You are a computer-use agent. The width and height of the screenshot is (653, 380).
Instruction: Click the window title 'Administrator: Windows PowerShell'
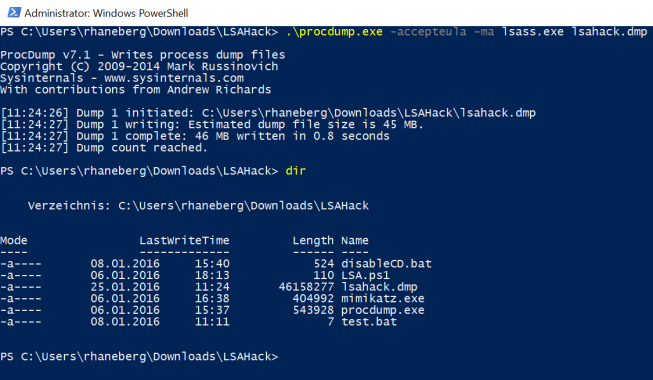[x=106, y=13]
